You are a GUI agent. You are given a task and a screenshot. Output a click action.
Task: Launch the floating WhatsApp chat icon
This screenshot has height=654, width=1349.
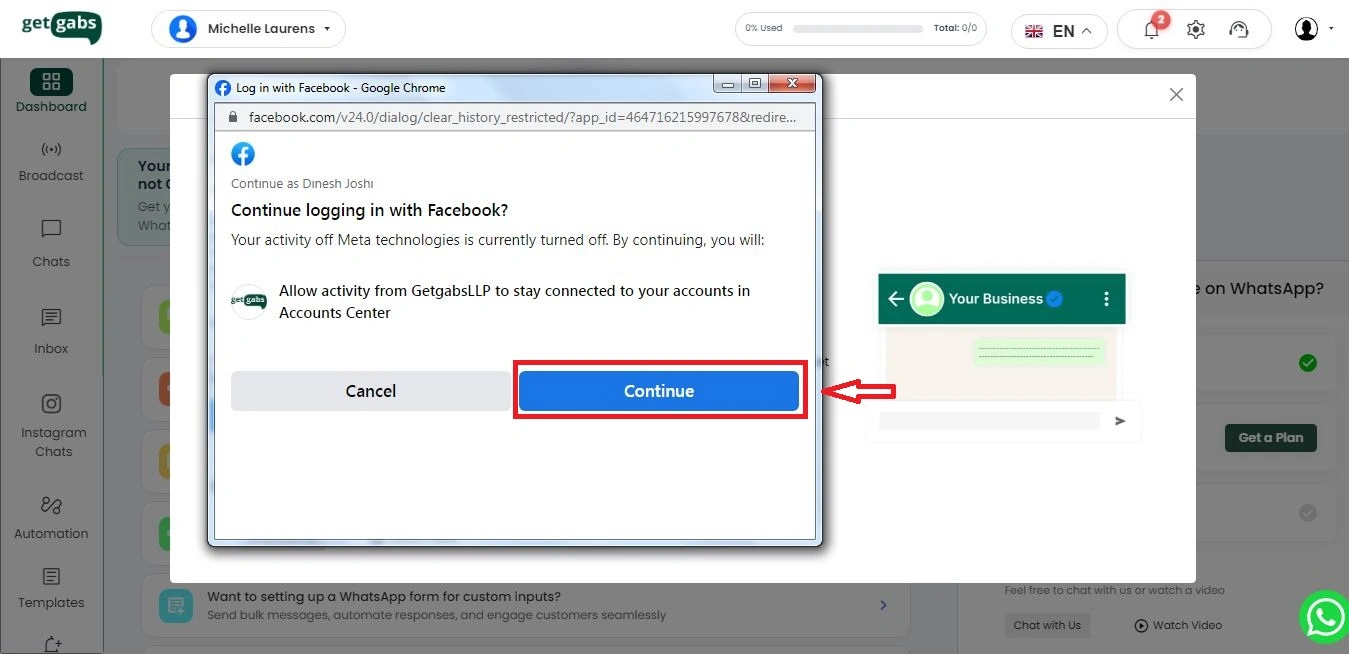point(1324,617)
